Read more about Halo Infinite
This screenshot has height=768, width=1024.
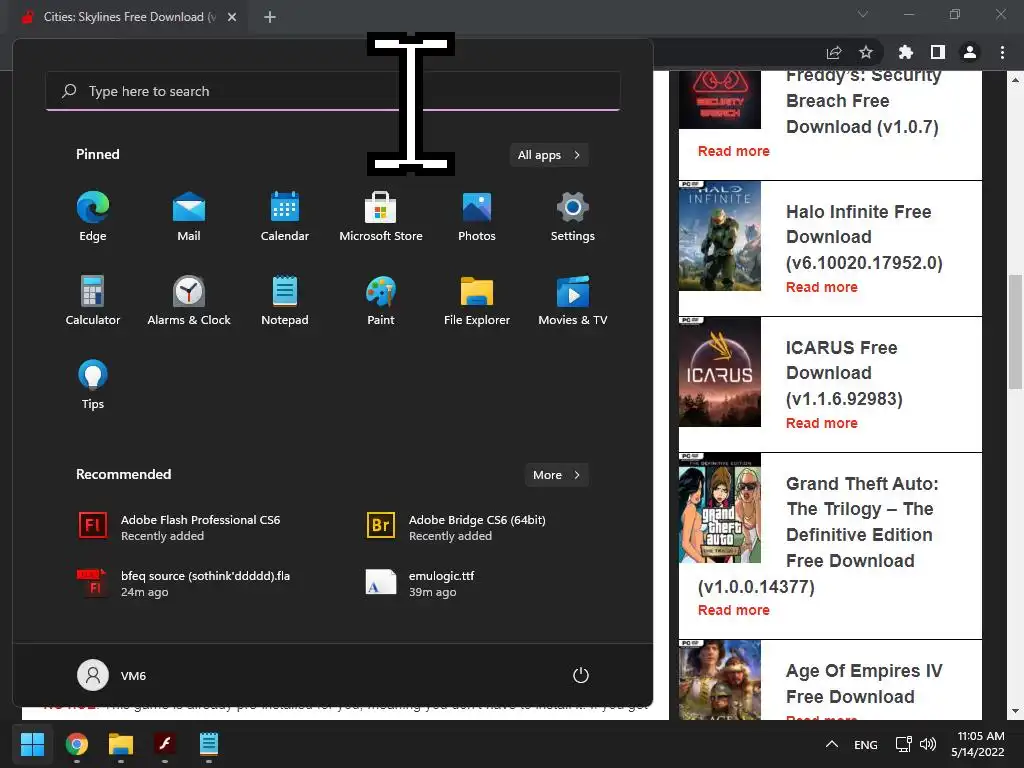tap(822, 287)
